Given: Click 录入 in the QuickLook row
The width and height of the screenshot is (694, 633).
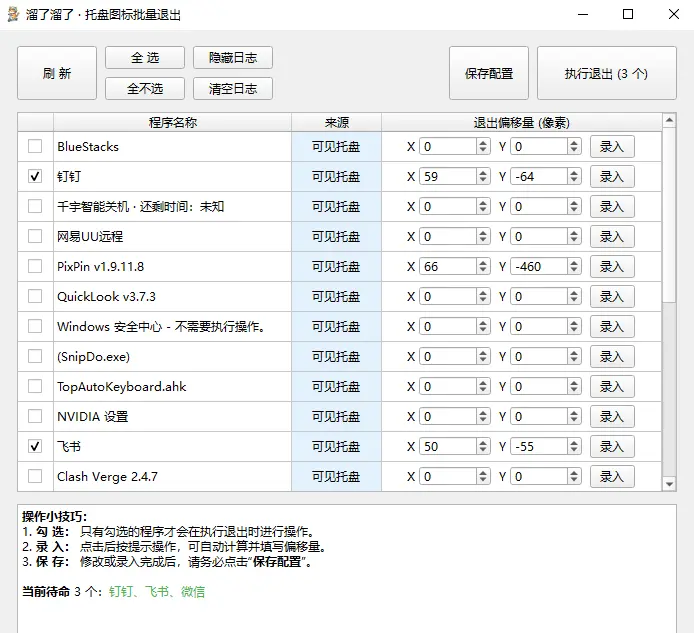Looking at the screenshot, I should tap(612, 297).
